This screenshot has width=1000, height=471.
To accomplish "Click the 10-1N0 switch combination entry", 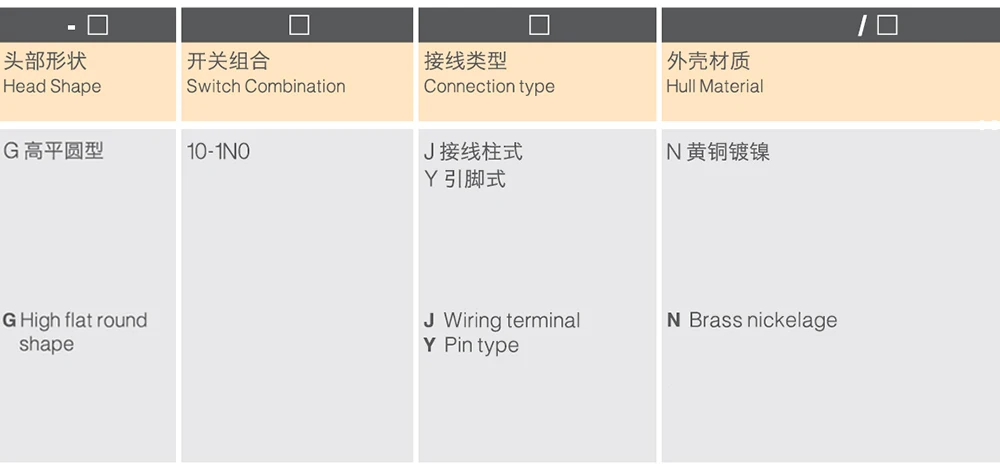I will 218,152.
